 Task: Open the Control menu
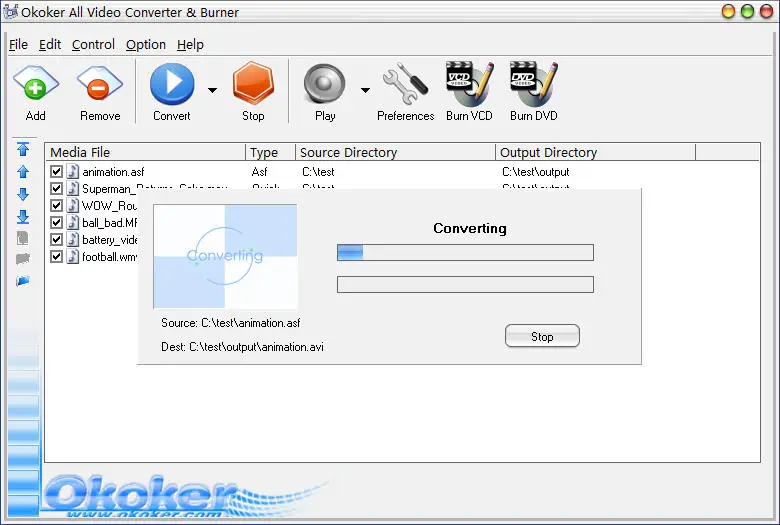click(93, 45)
